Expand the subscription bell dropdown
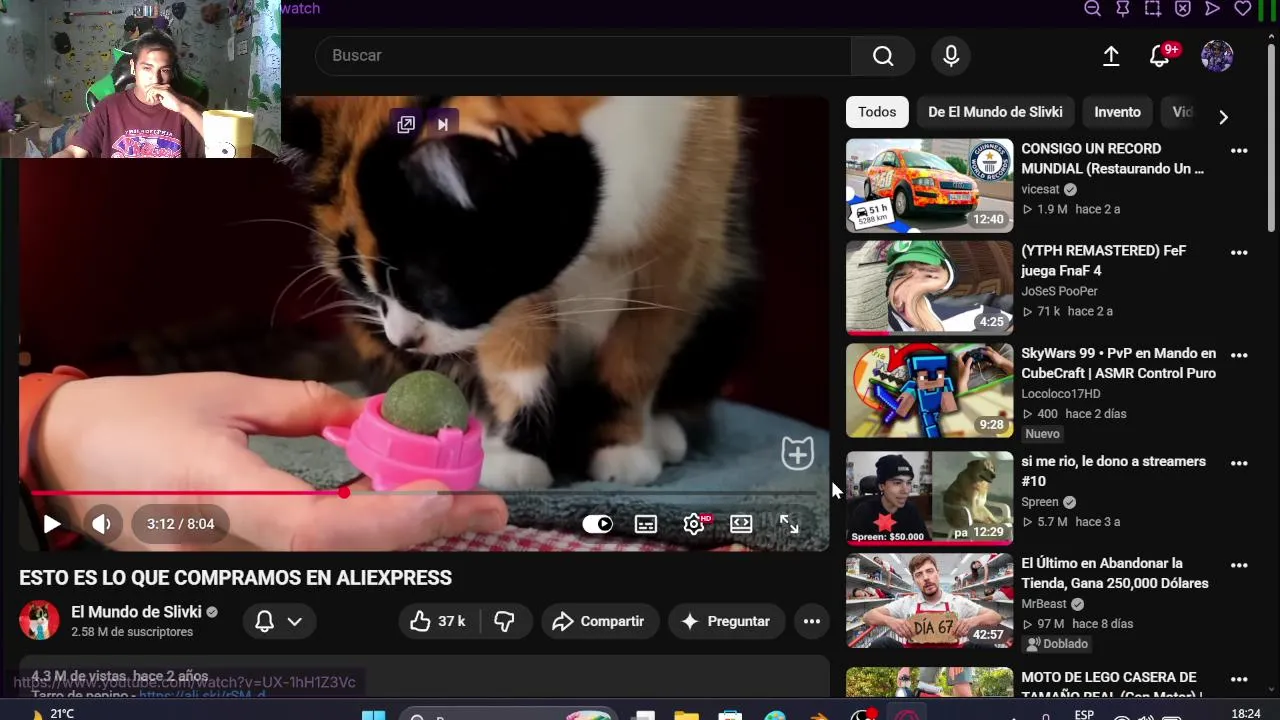Image resolution: width=1280 pixels, height=720 pixels. (279, 621)
